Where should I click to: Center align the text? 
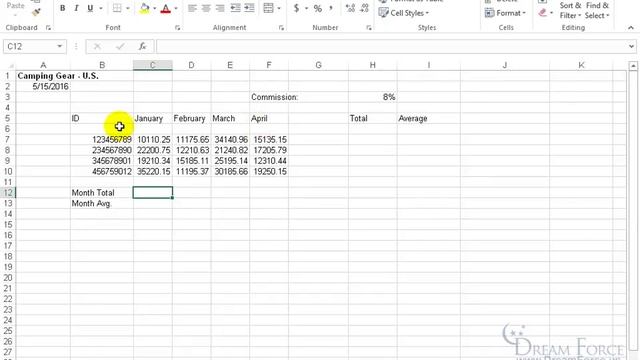pos(206,8)
